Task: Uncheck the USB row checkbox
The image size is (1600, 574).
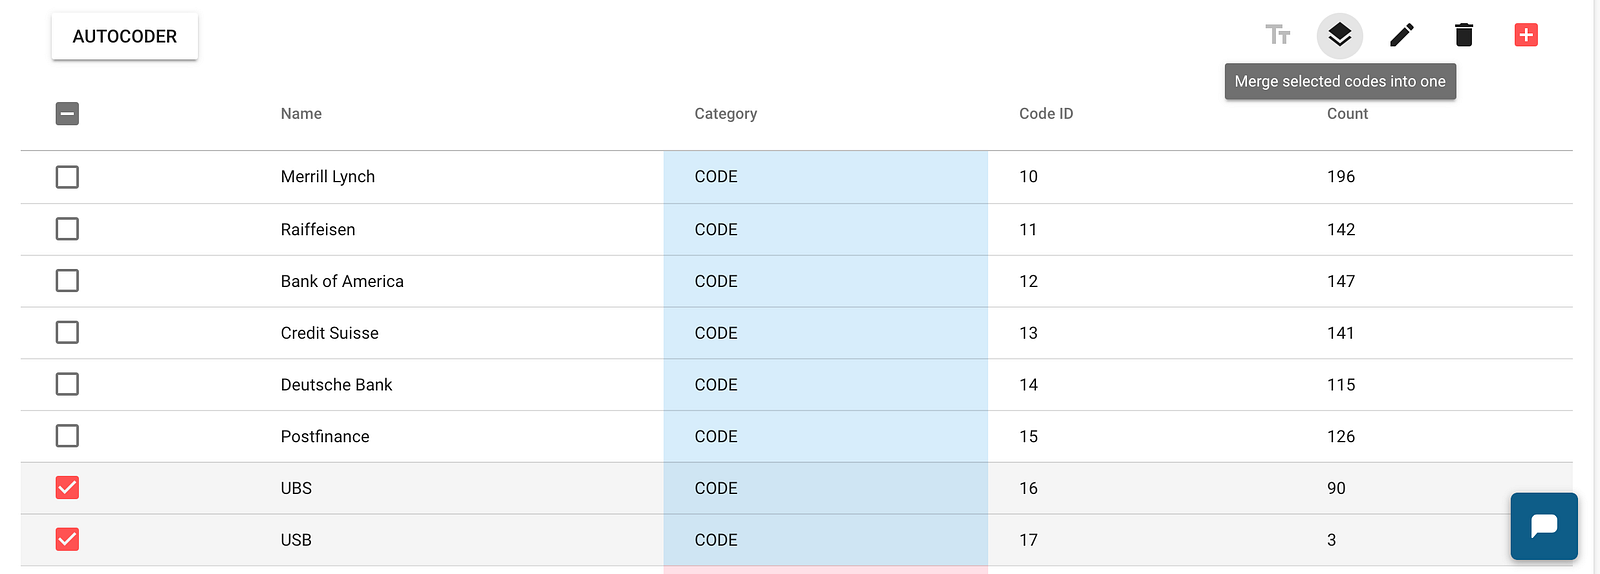Action: point(67,540)
